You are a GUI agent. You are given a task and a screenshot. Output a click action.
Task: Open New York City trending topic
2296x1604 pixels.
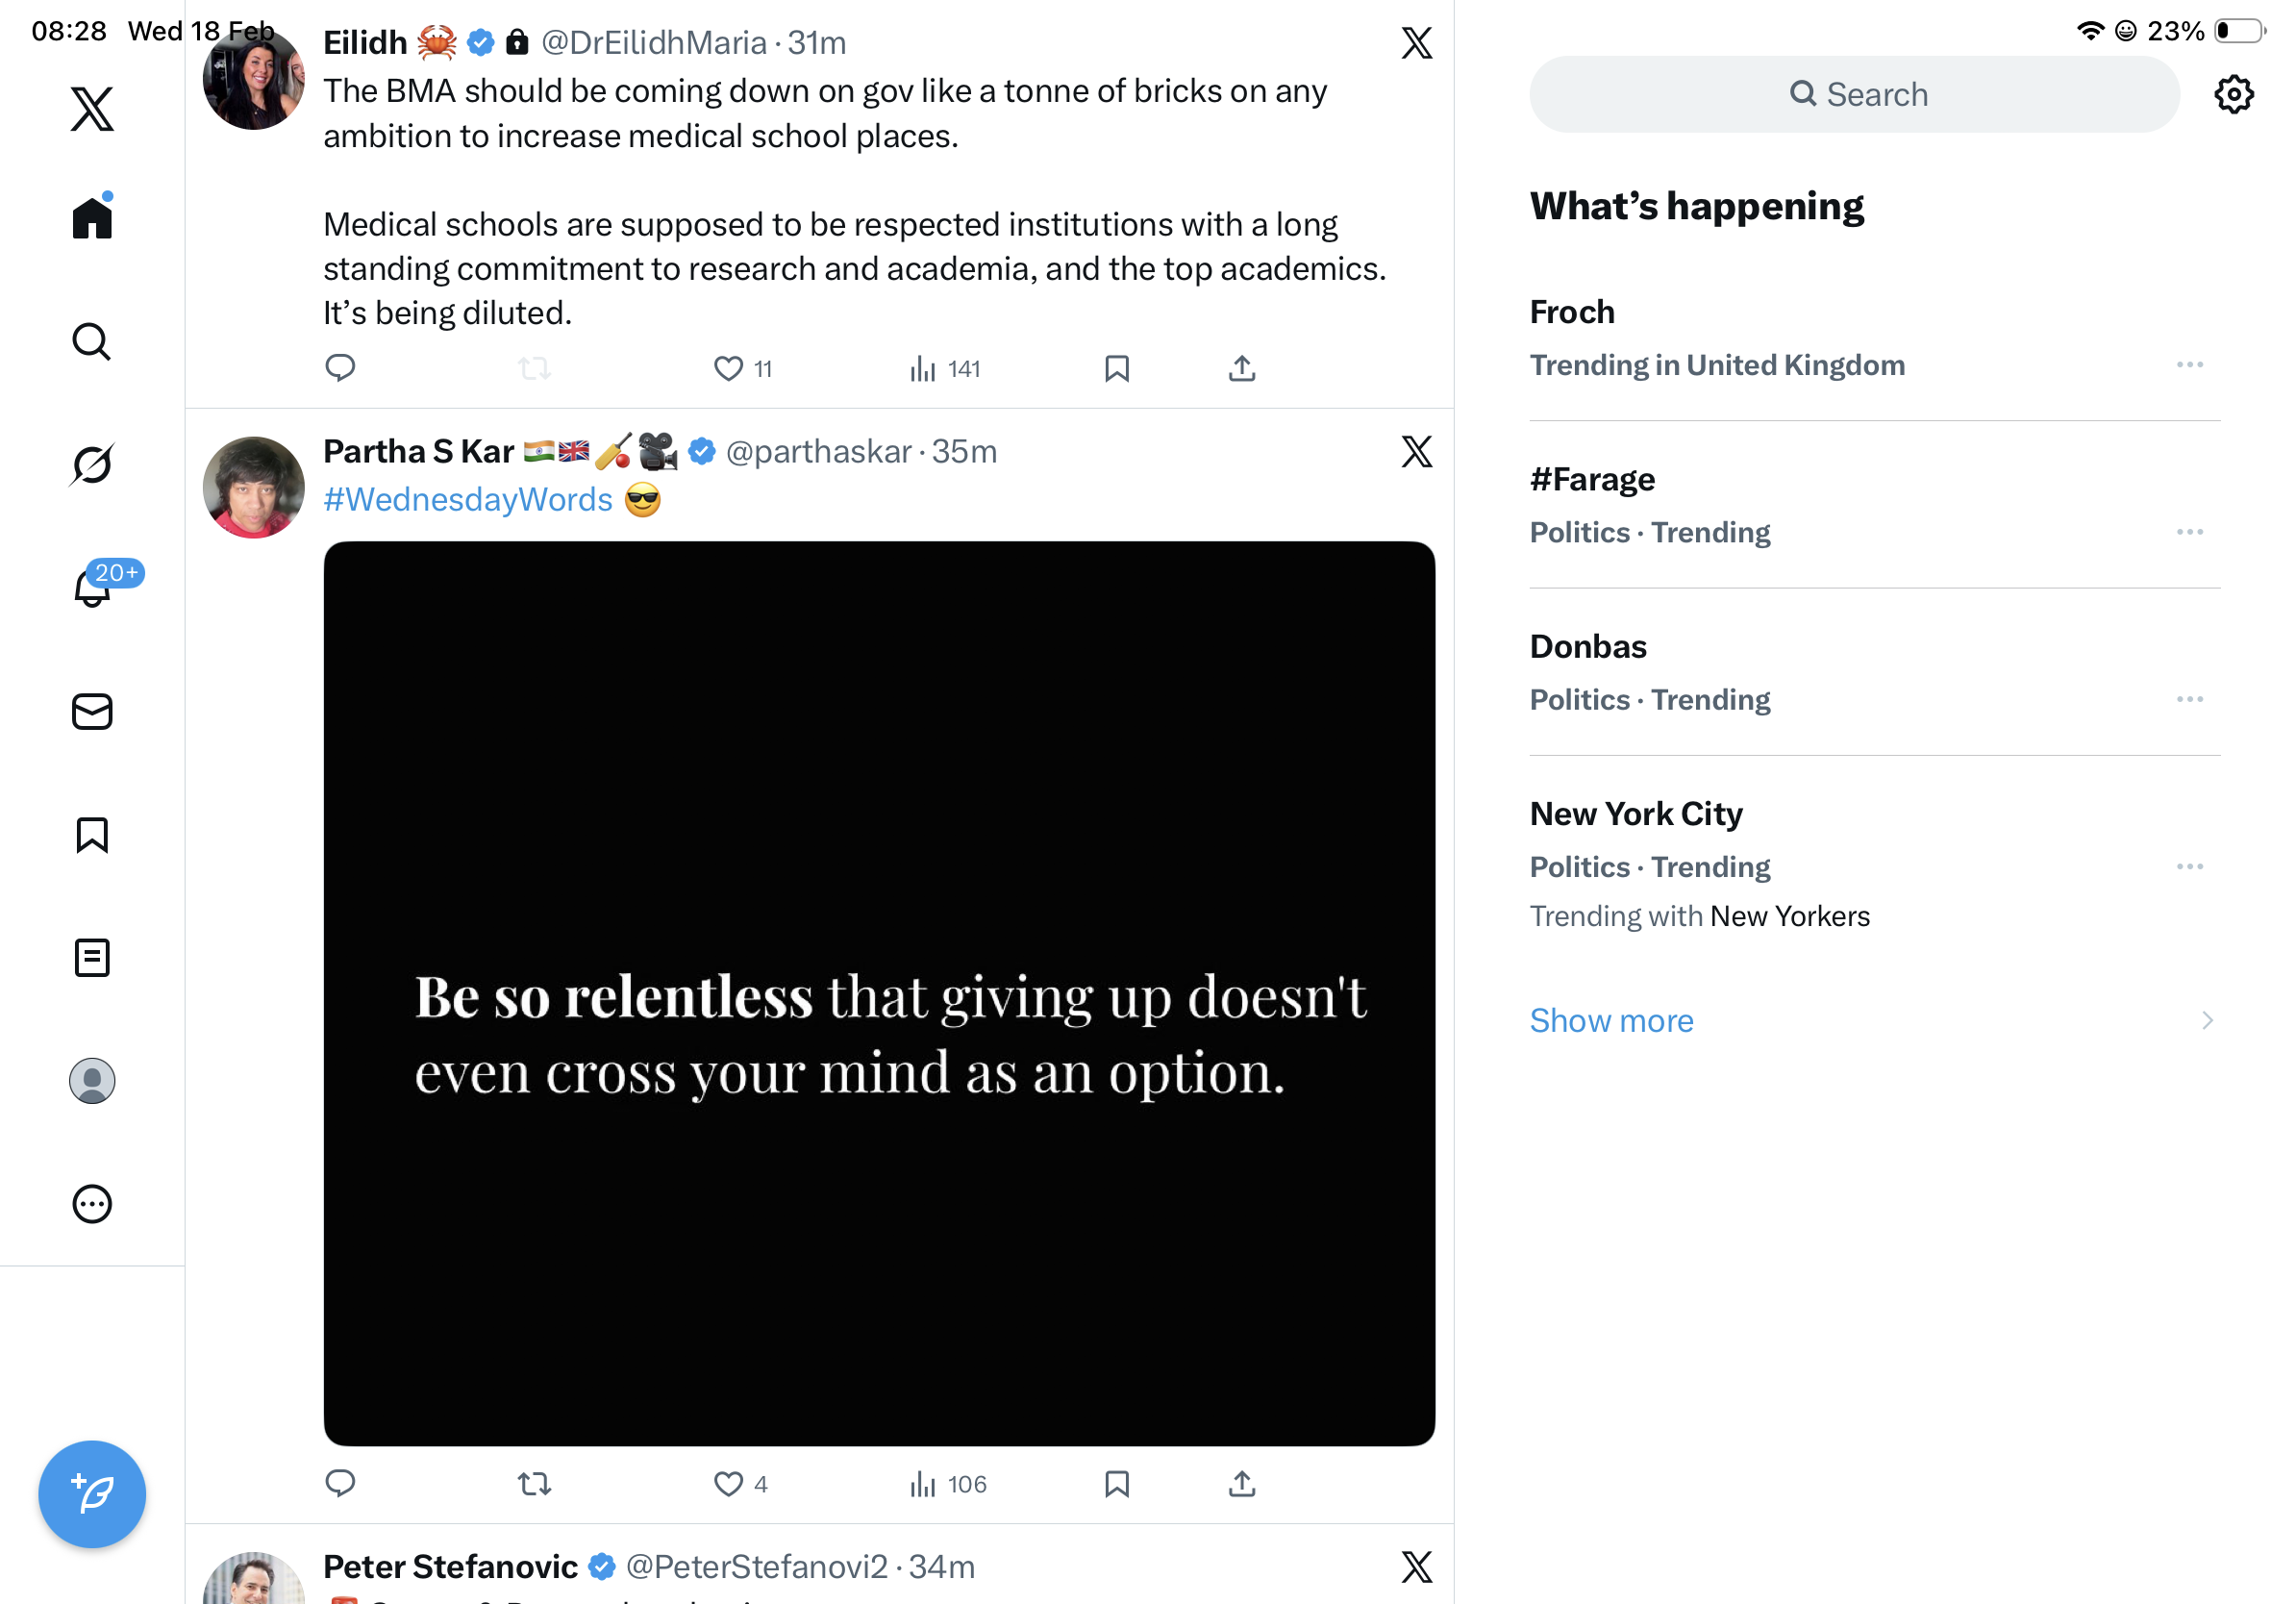tap(1636, 814)
